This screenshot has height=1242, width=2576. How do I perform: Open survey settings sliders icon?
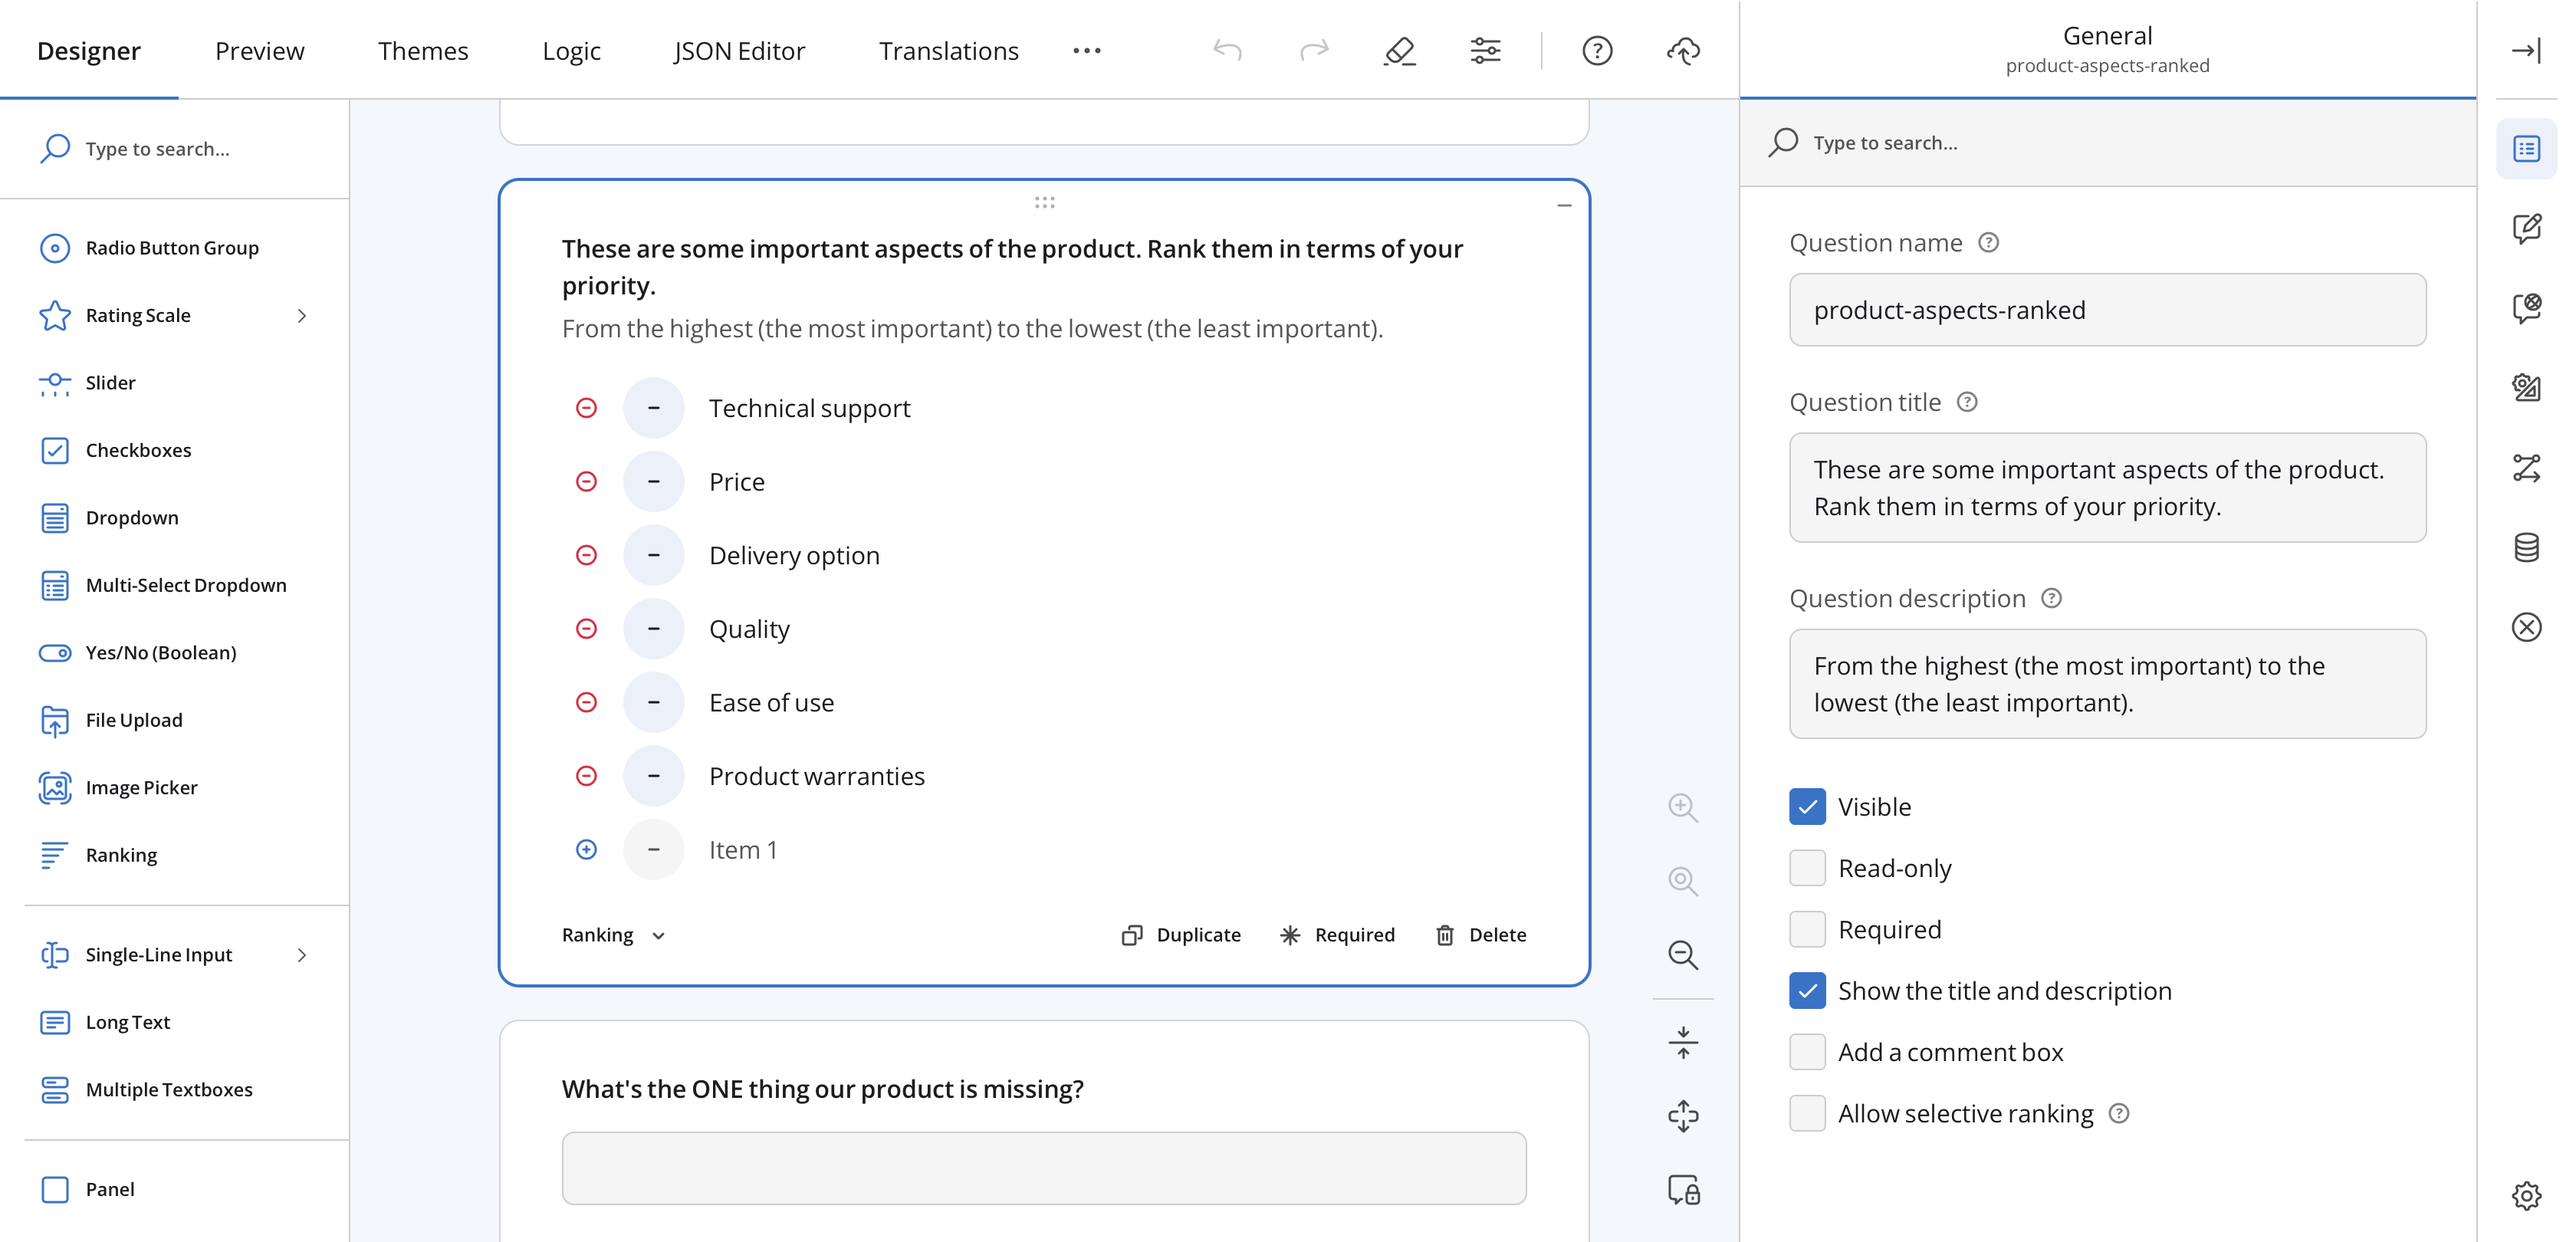point(1485,50)
